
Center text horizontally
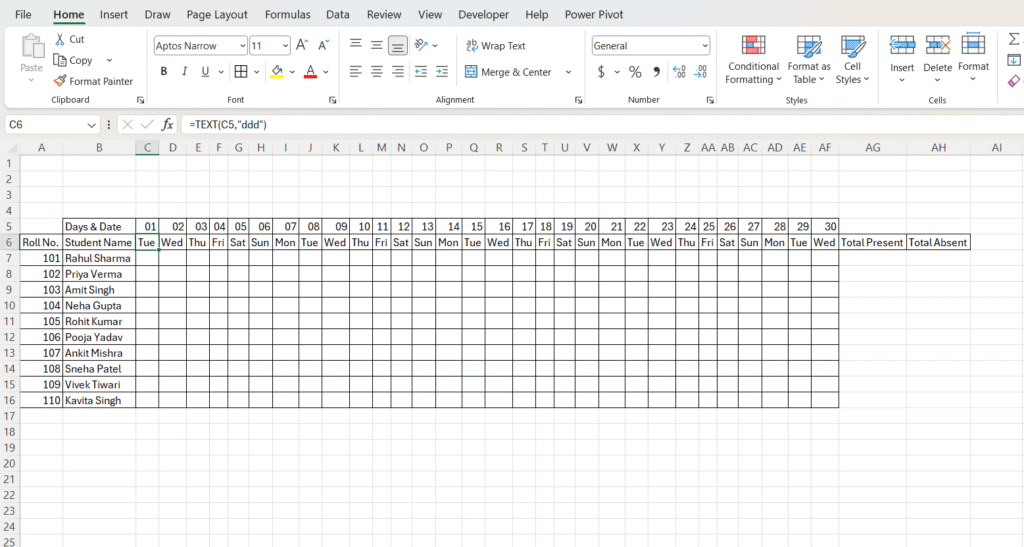tap(377, 72)
